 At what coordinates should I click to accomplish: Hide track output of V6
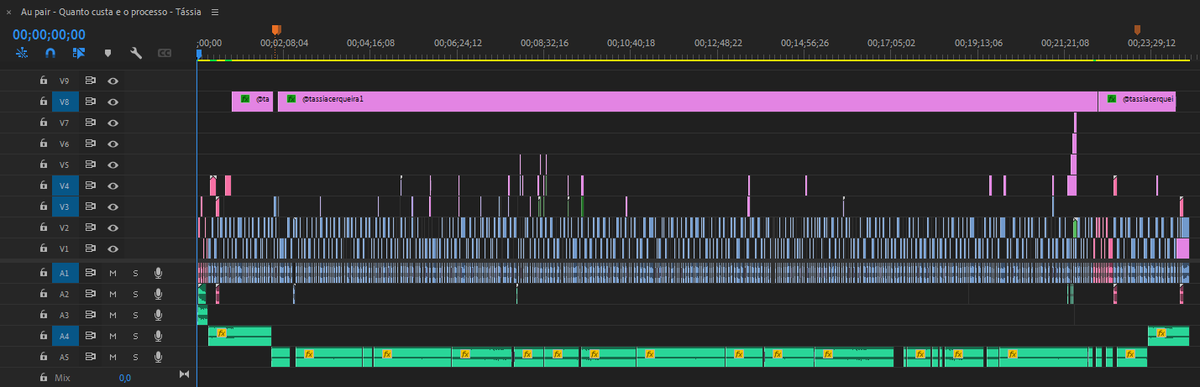pos(113,143)
